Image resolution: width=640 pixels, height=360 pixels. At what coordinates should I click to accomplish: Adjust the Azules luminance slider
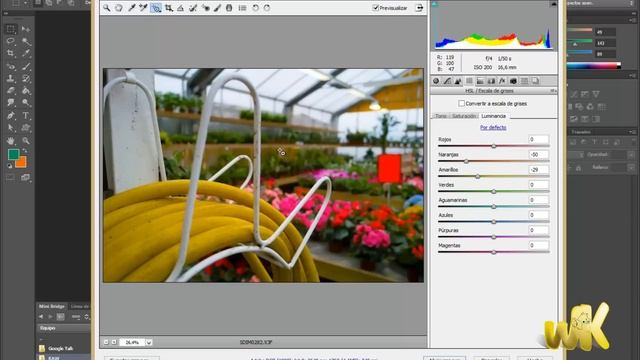[493, 222]
